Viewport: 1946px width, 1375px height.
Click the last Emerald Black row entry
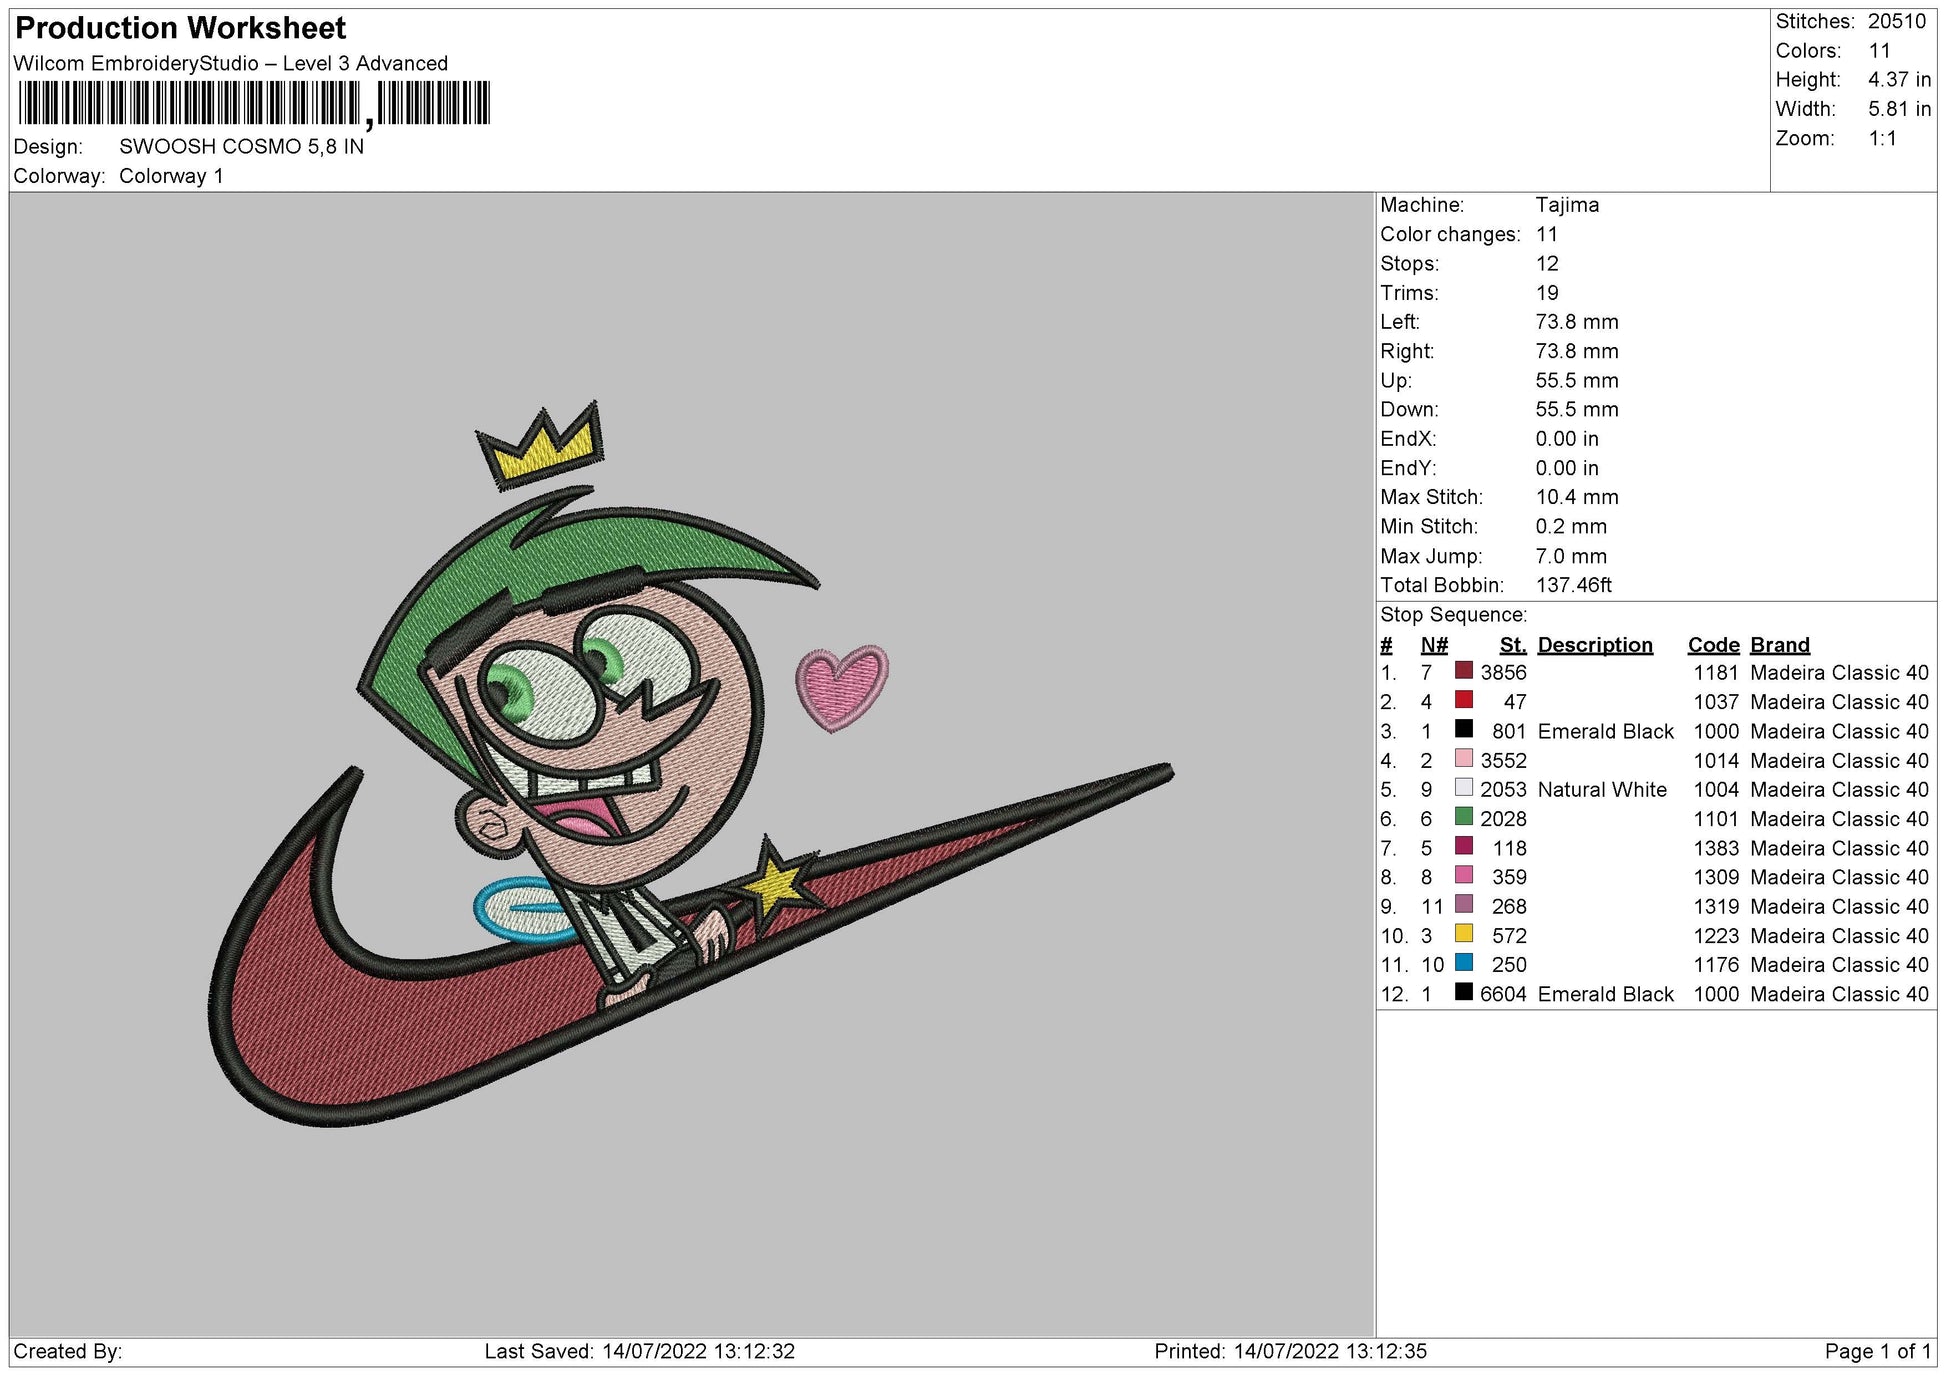[x=1604, y=994]
